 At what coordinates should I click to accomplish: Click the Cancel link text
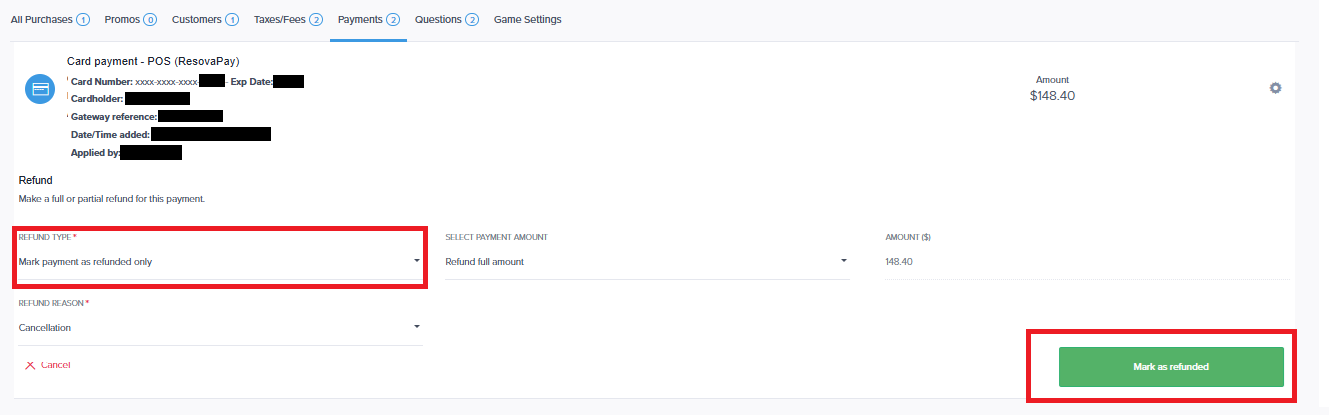click(x=56, y=365)
